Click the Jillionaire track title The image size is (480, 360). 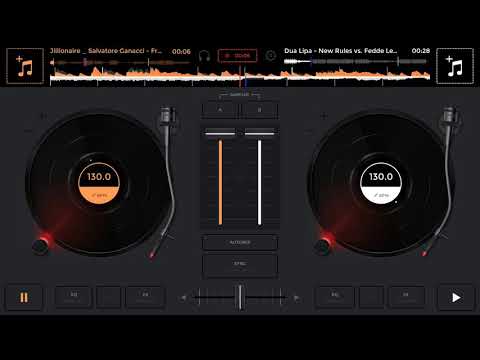coord(106,51)
